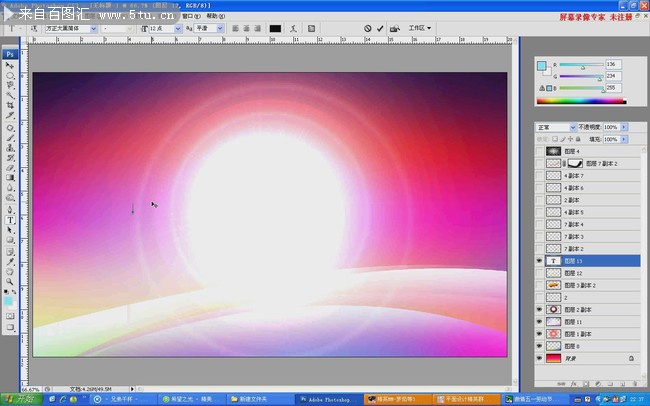This screenshot has width=650, height=406.
Task: Open the layer blend mode dropdown 正常
Action: [x=556, y=127]
